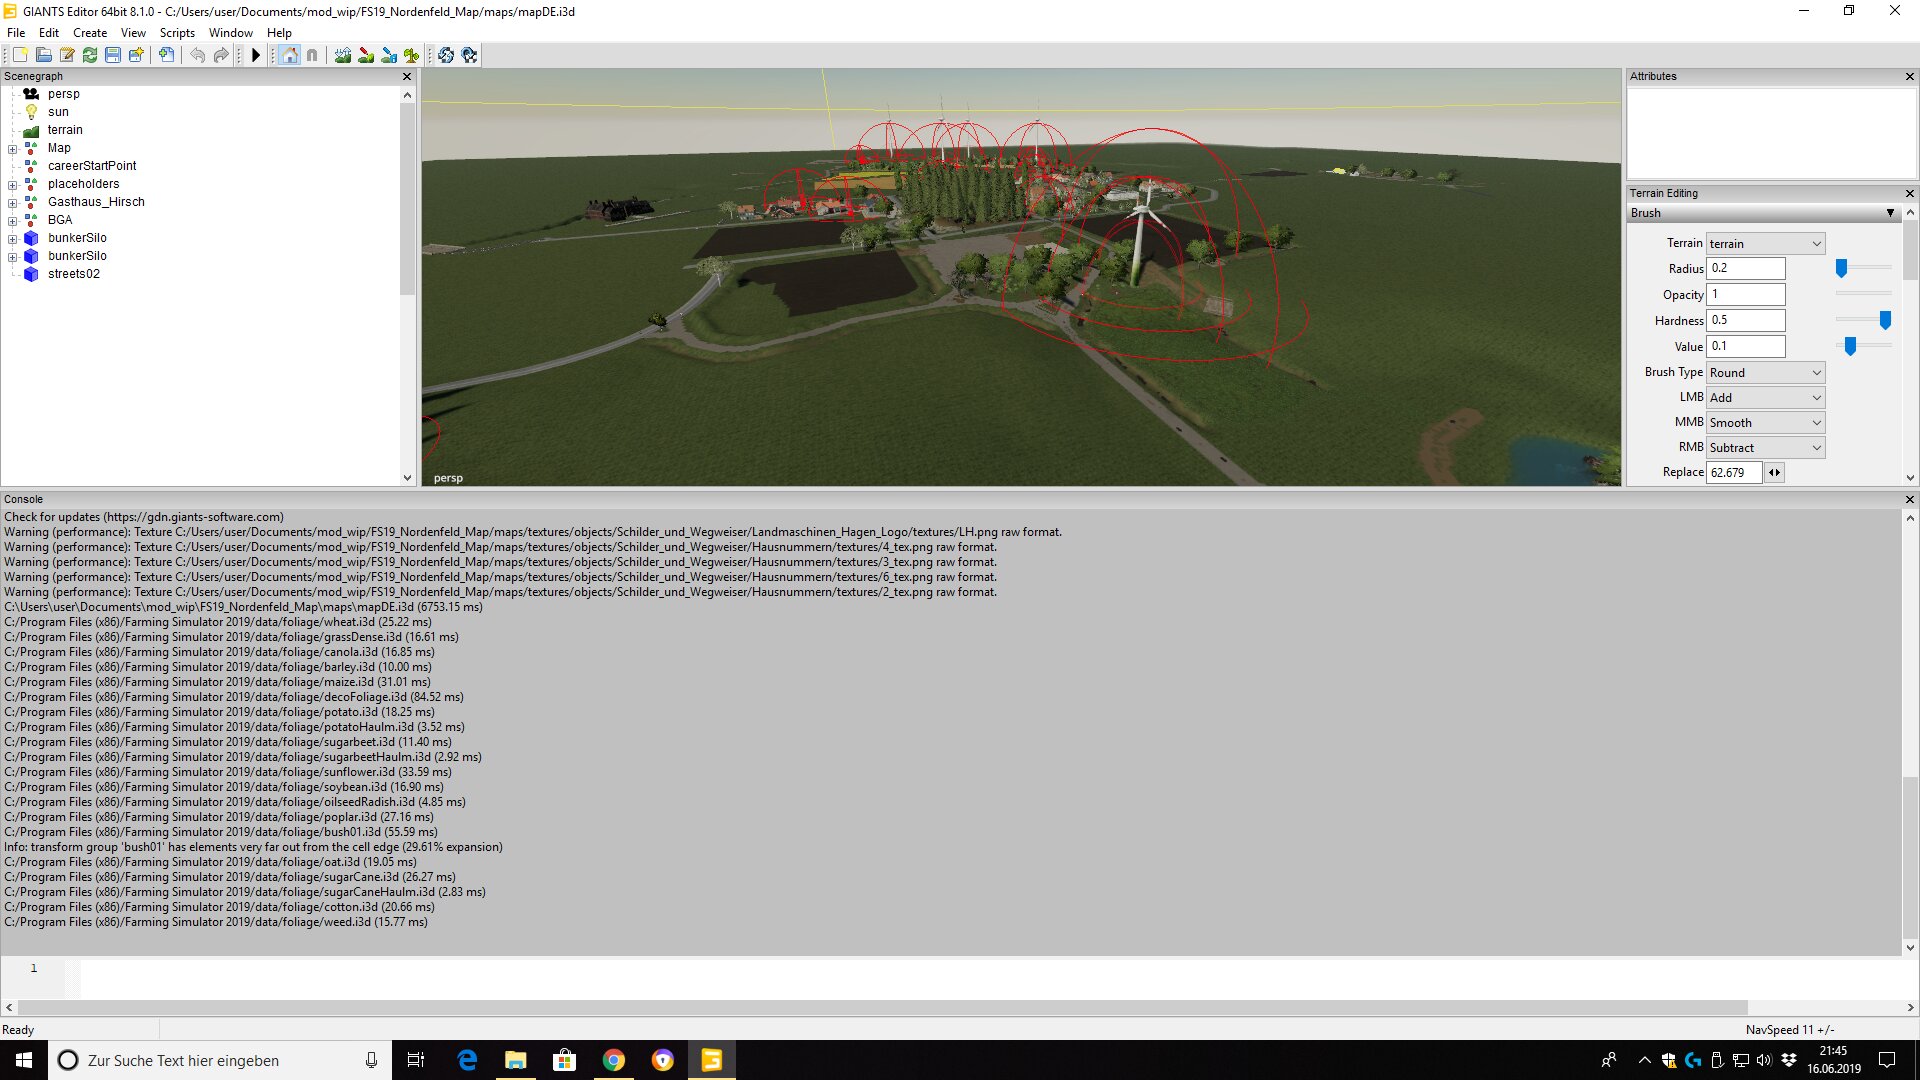Toggle the home navigation mode button
Screen dimensions: 1920x1080
pos(290,55)
